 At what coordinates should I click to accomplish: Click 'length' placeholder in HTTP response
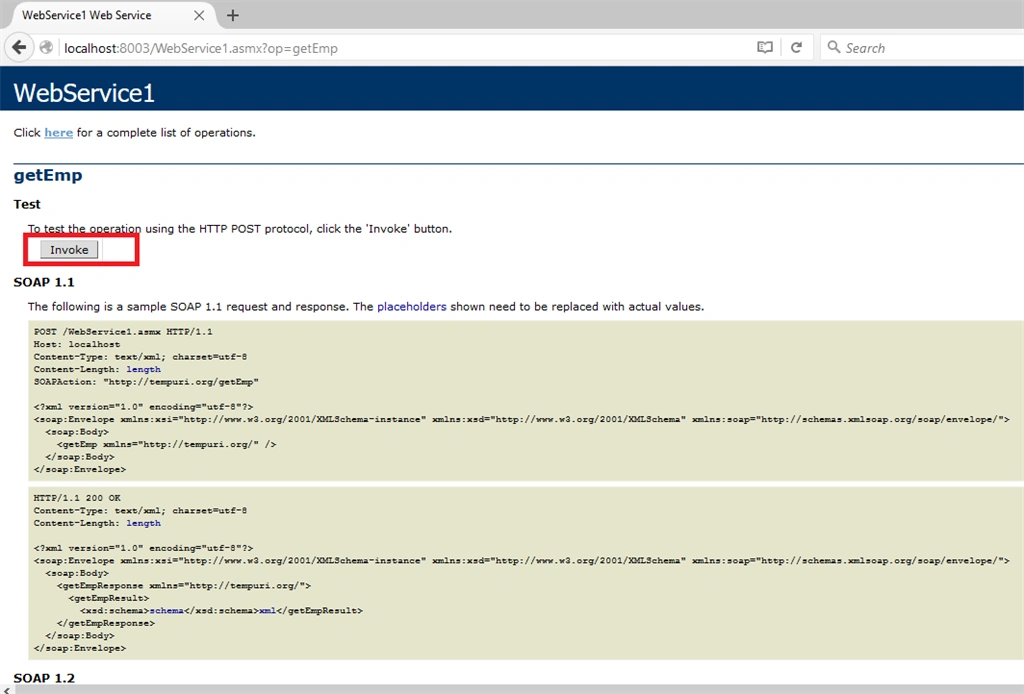click(x=143, y=523)
